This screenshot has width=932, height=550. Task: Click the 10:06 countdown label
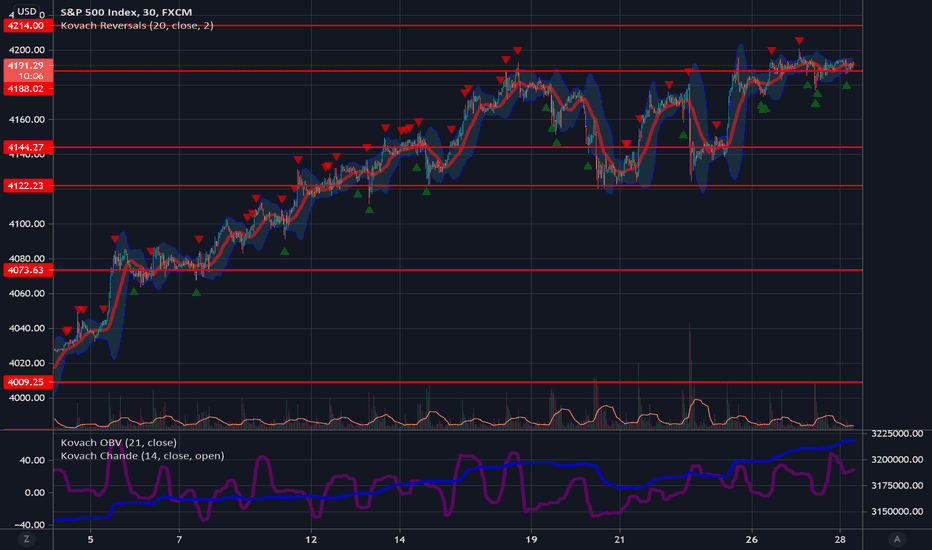tap(31, 76)
